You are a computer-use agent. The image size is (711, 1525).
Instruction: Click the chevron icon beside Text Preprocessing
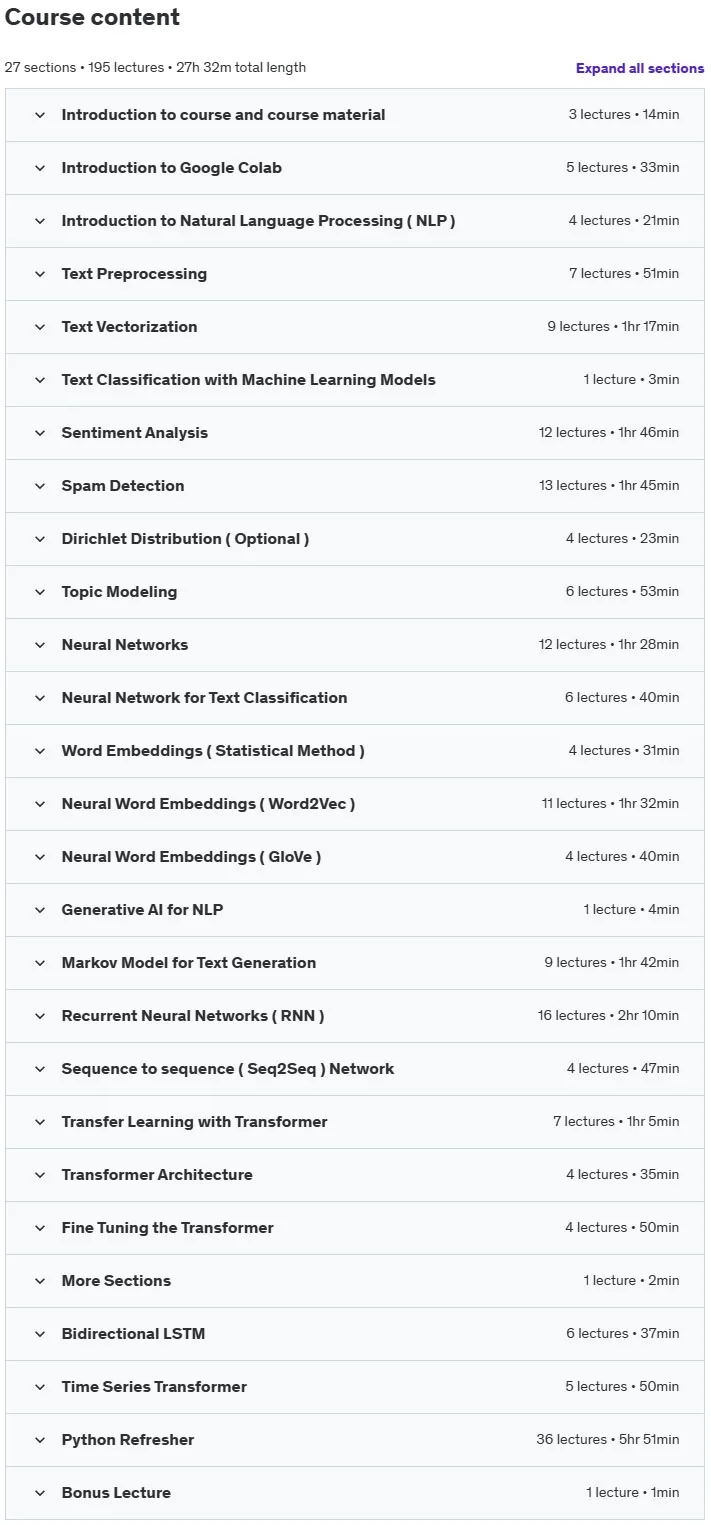pyautogui.click(x=40, y=274)
